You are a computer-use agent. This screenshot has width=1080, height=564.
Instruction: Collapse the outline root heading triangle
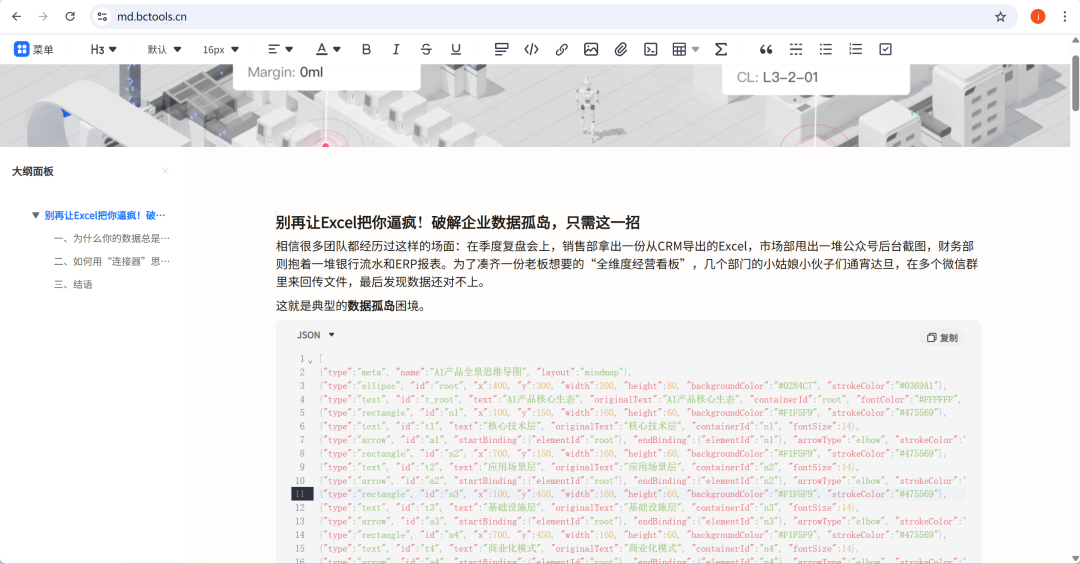tap(36, 216)
